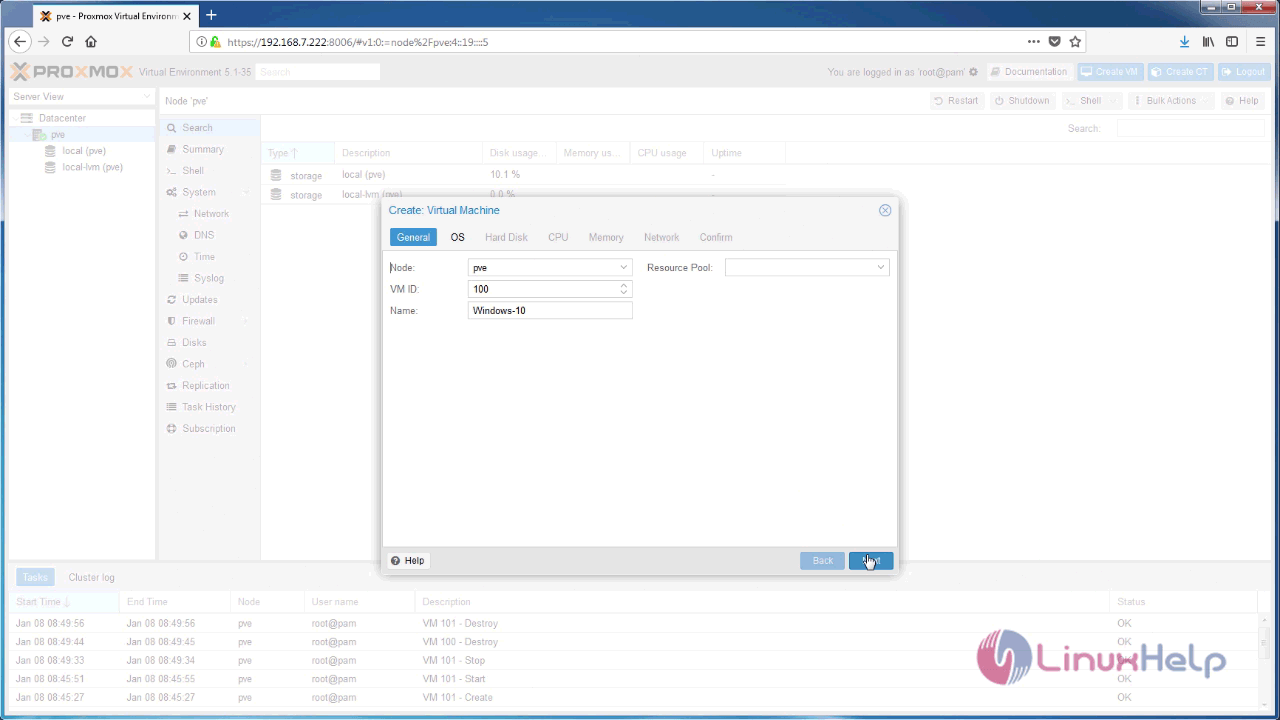This screenshot has width=1280, height=720.
Task: Click the Help button in the node toolbar
Action: click(x=1241, y=101)
